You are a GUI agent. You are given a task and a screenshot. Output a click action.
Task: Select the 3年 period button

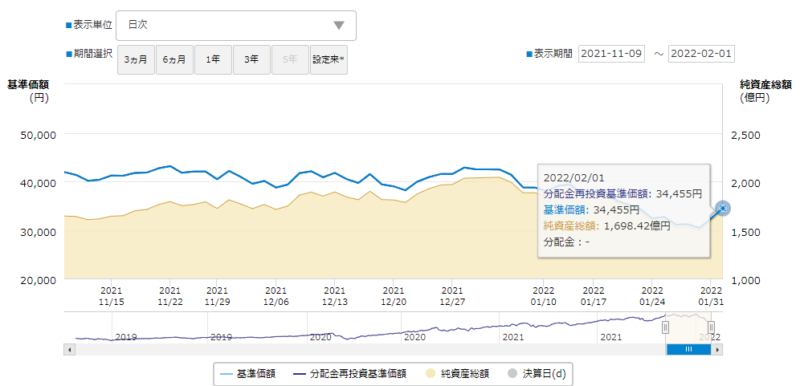click(x=252, y=60)
